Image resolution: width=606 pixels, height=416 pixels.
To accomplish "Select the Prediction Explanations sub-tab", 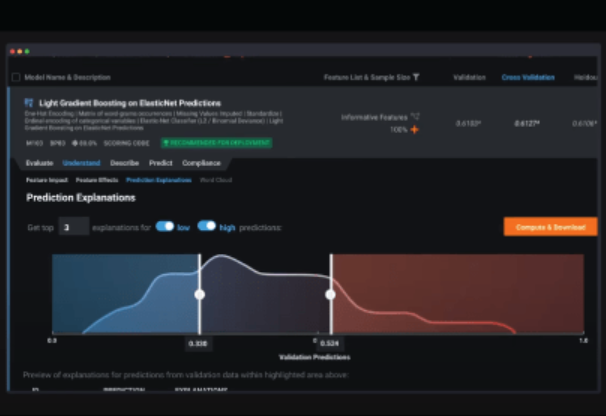I will (159, 180).
